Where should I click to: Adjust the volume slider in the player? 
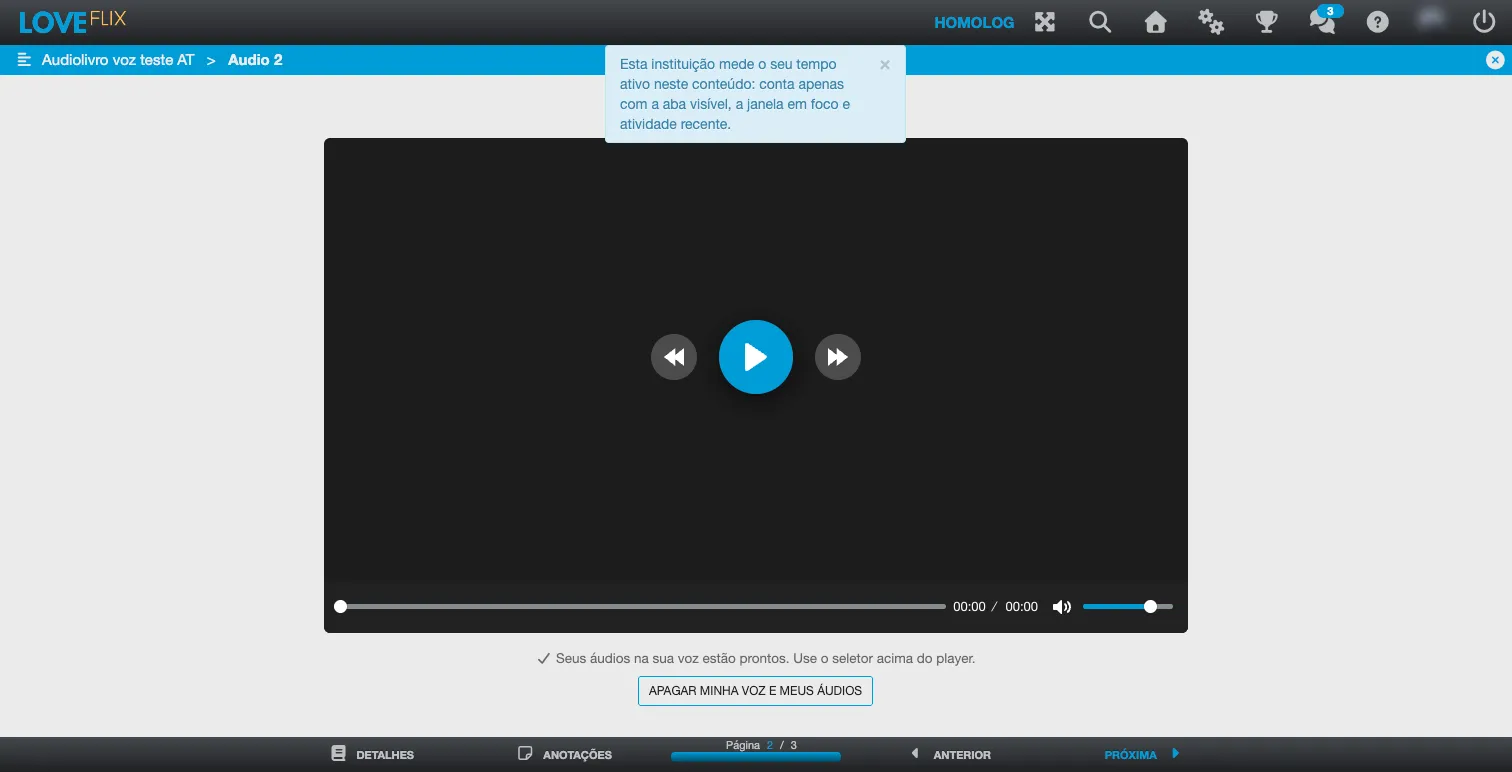click(x=1128, y=607)
